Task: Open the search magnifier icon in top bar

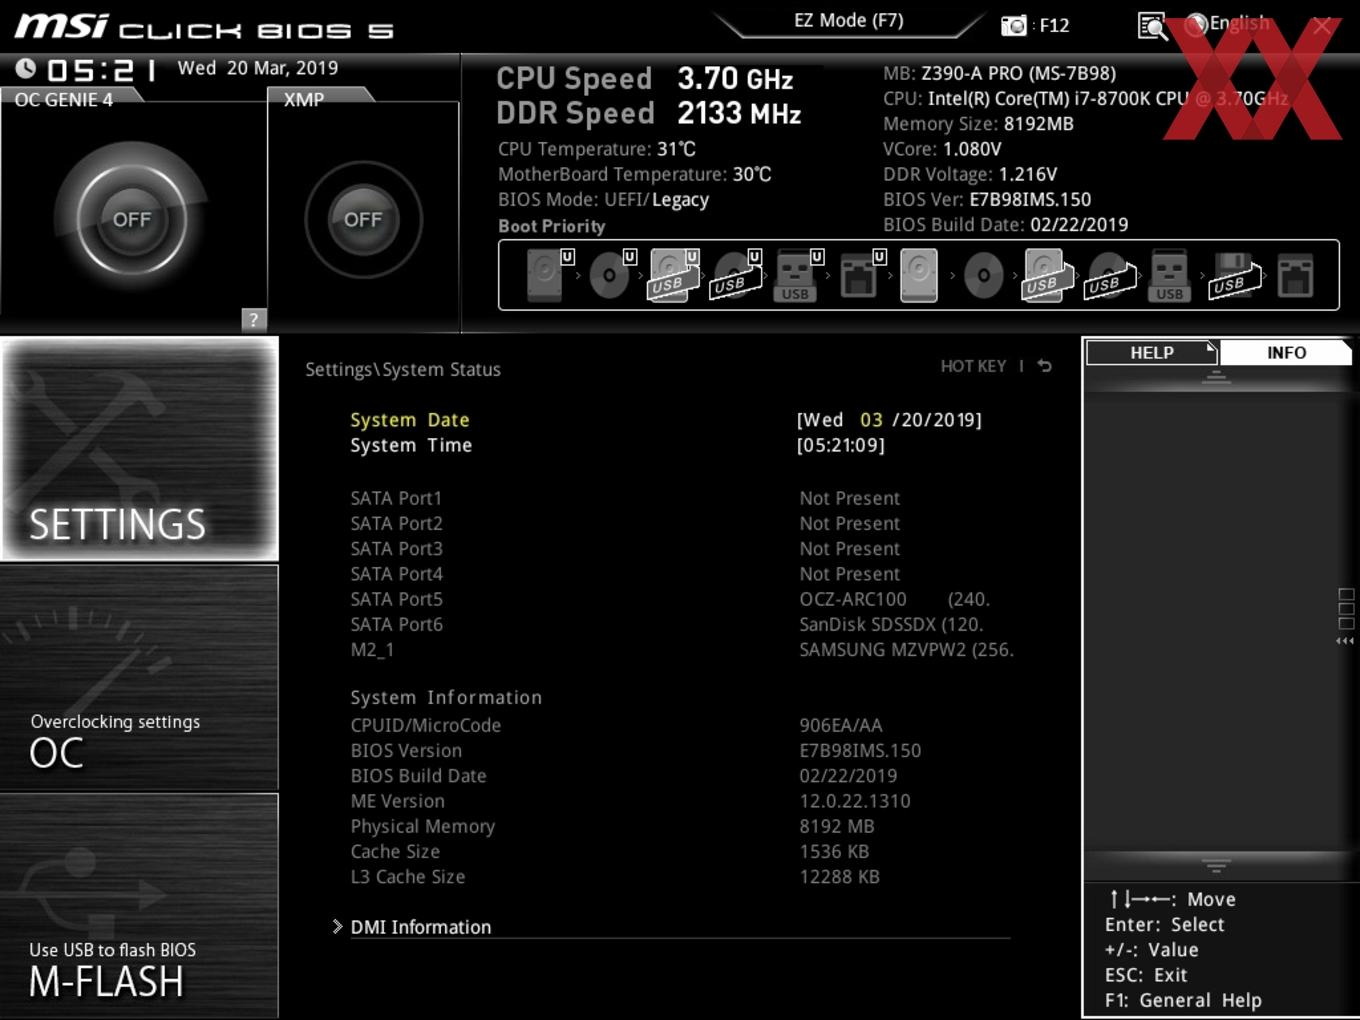Action: pos(1152,26)
